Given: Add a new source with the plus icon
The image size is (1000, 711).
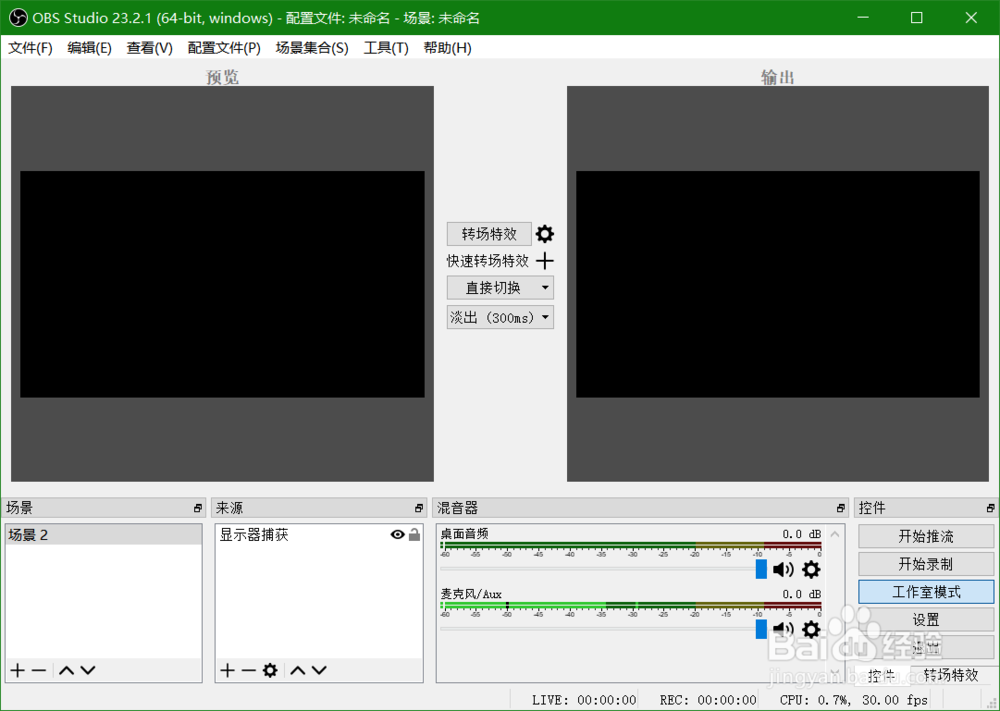Looking at the screenshot, I should (227, 670).
